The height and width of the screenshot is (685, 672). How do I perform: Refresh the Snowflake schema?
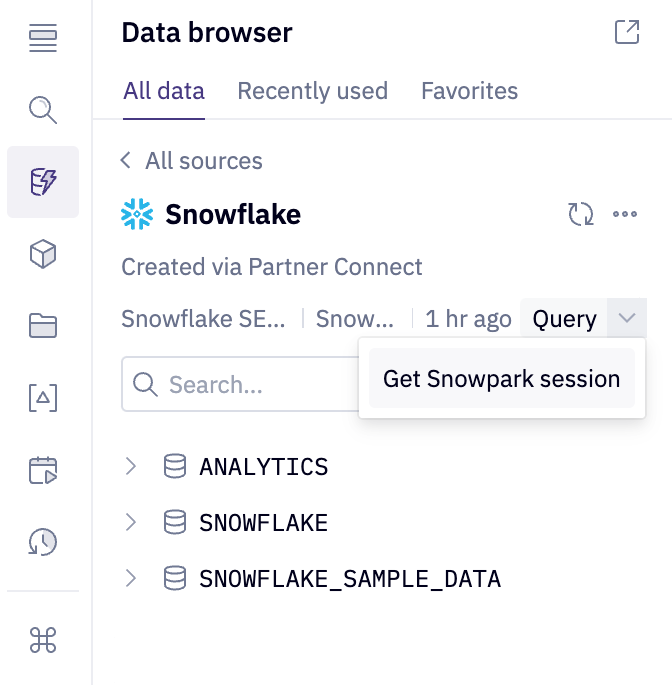click(x=581, y=214)
